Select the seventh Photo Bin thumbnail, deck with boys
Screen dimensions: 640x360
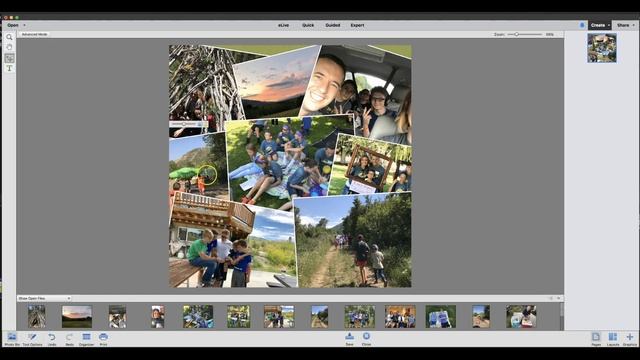point(279,317)
